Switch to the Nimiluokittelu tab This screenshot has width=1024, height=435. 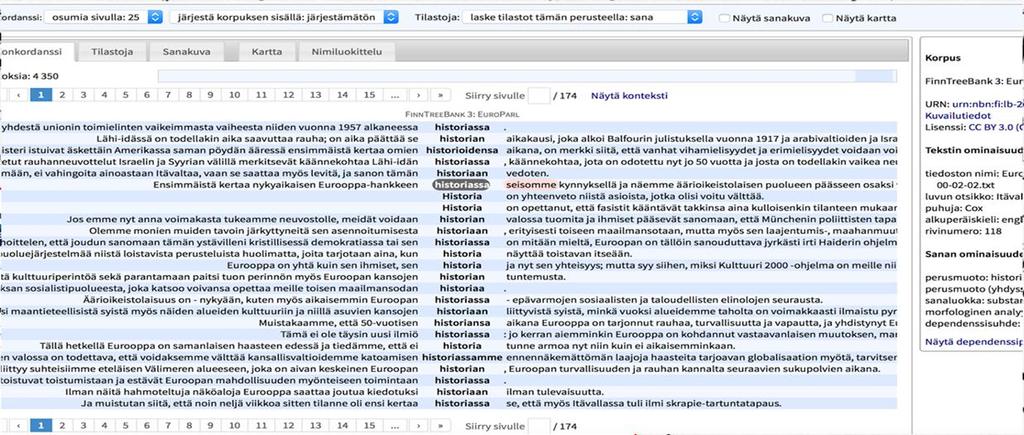[x=346, y=52]
